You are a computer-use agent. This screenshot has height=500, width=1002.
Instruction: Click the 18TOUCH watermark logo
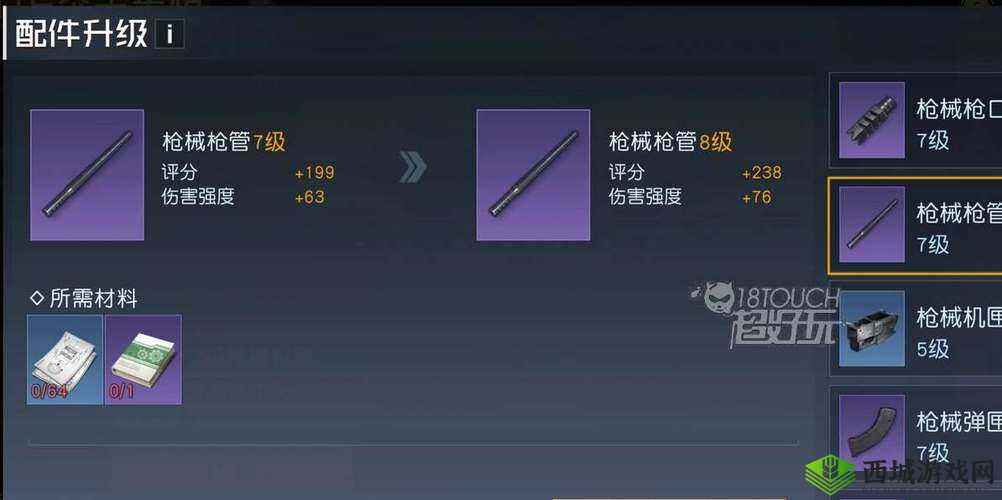click(x=764, y=315)
